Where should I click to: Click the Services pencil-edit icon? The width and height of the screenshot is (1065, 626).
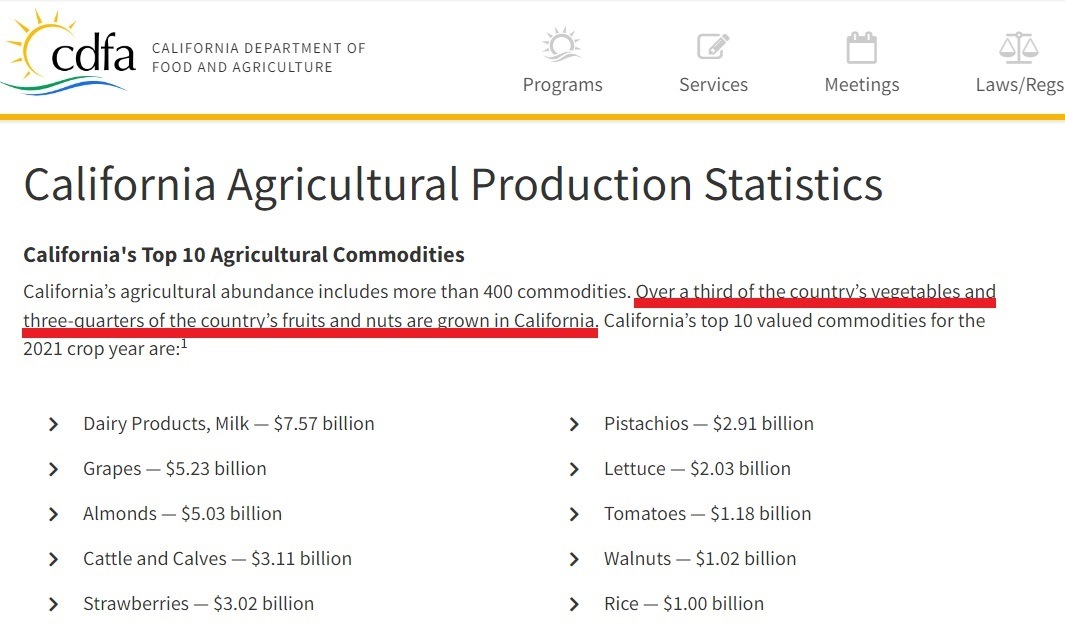pyautogui.click(x=713, y=46)
